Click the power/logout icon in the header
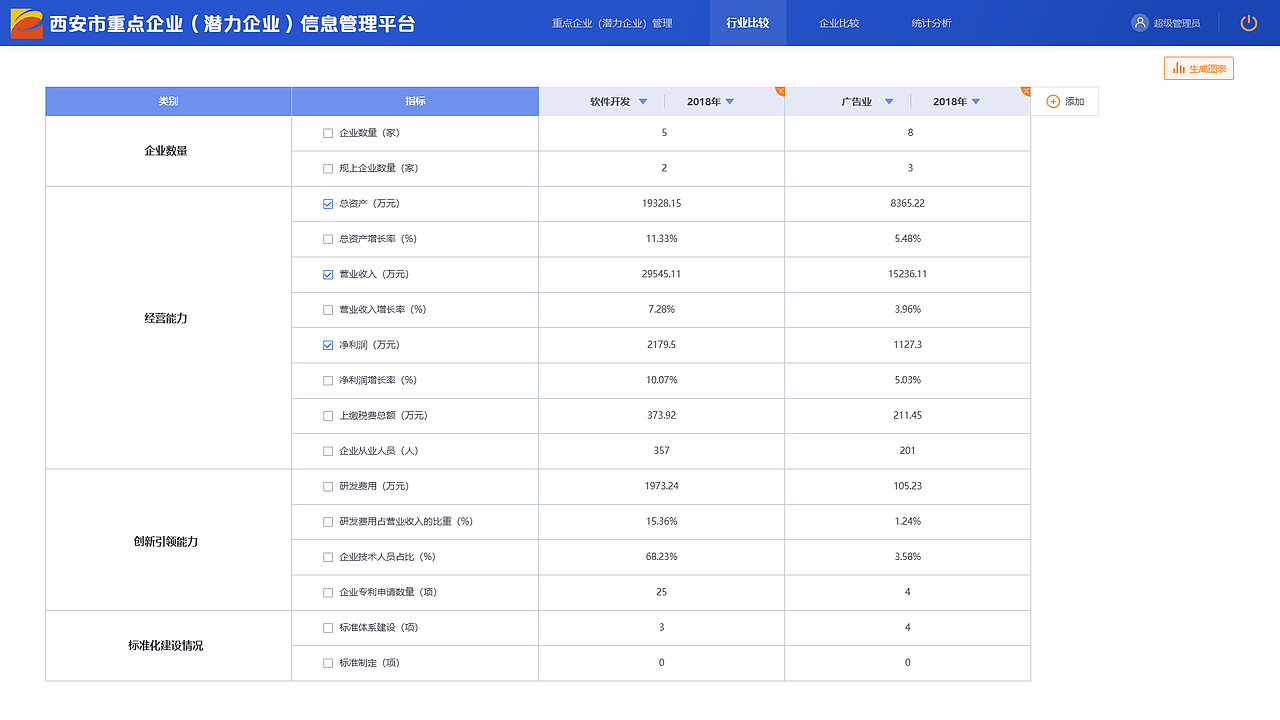This screenshot has width=1280, height=720. [x=1248, y=22]
